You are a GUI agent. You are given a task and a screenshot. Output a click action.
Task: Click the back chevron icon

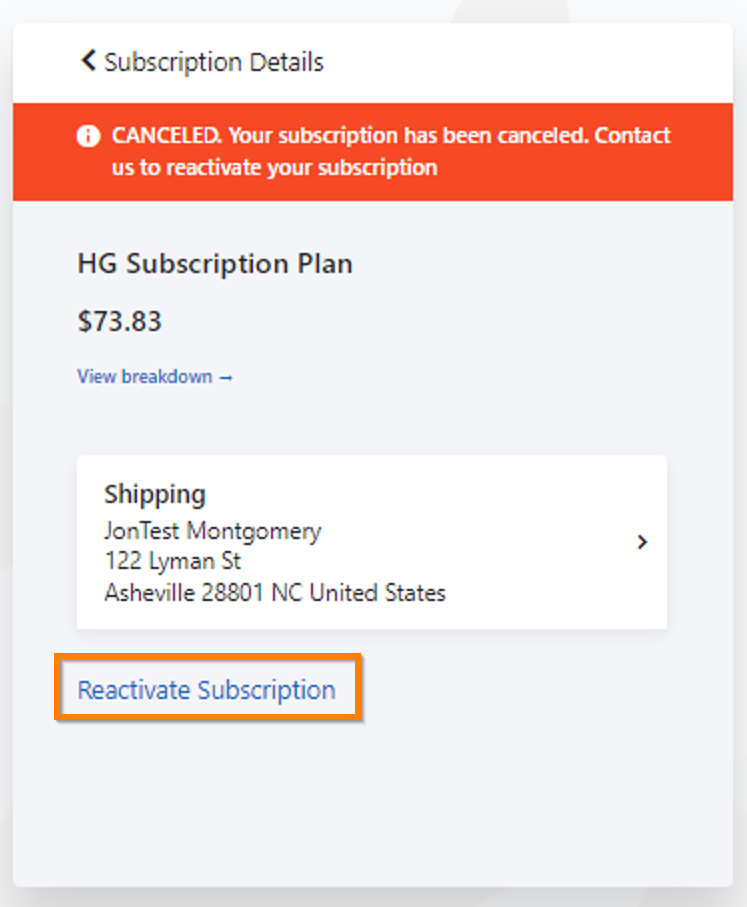[88, 61]
